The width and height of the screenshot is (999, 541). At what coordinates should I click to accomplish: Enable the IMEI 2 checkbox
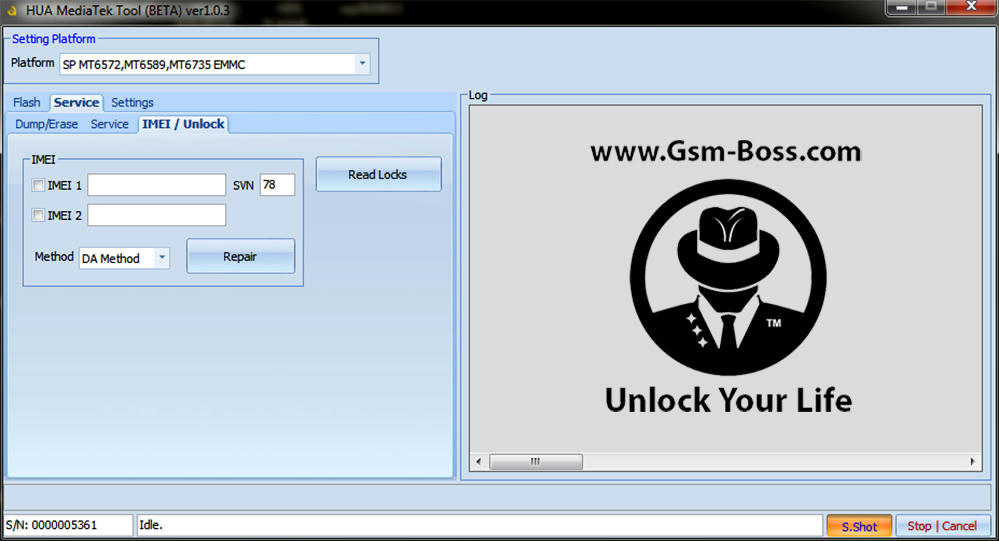[x=38, y=215]
